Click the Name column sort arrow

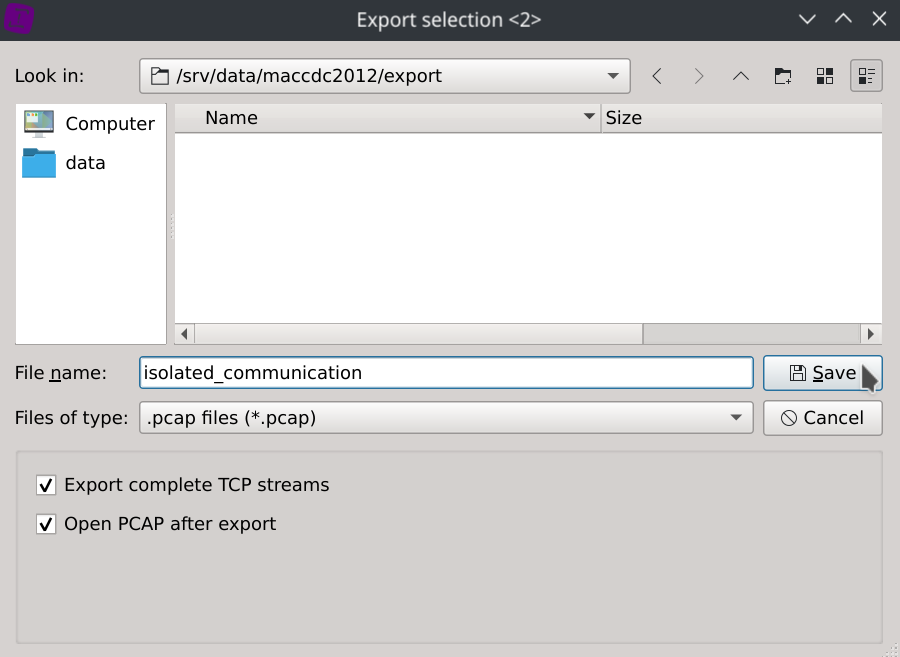tap(589, 118)
